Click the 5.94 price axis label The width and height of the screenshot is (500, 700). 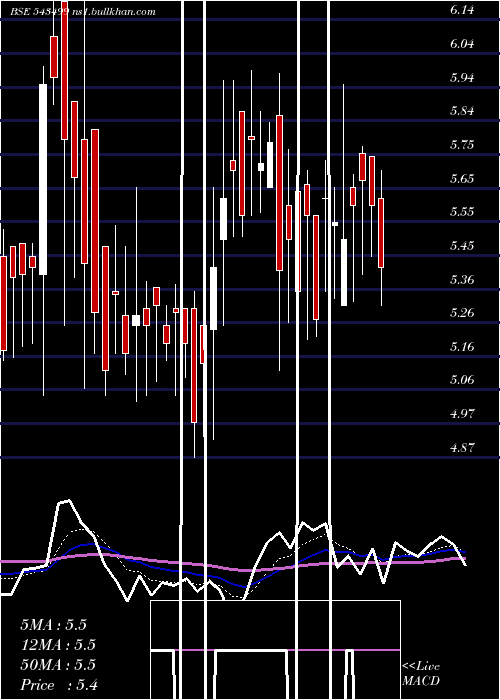tap(462, 78)
